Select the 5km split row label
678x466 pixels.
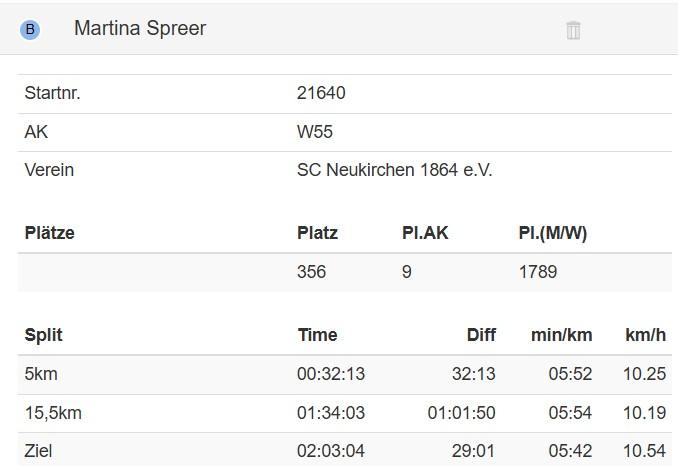41,374
